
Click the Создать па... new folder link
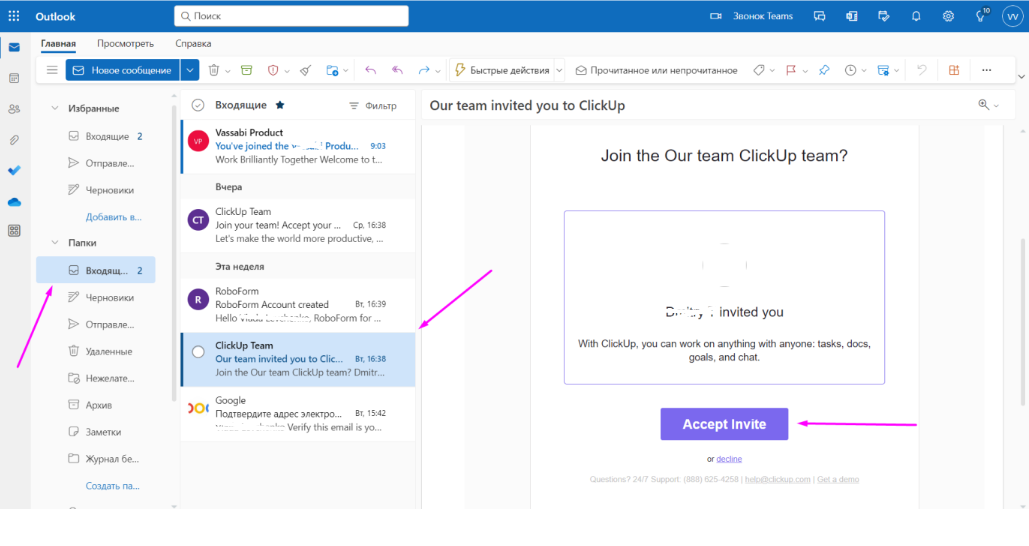click(112, 486)
